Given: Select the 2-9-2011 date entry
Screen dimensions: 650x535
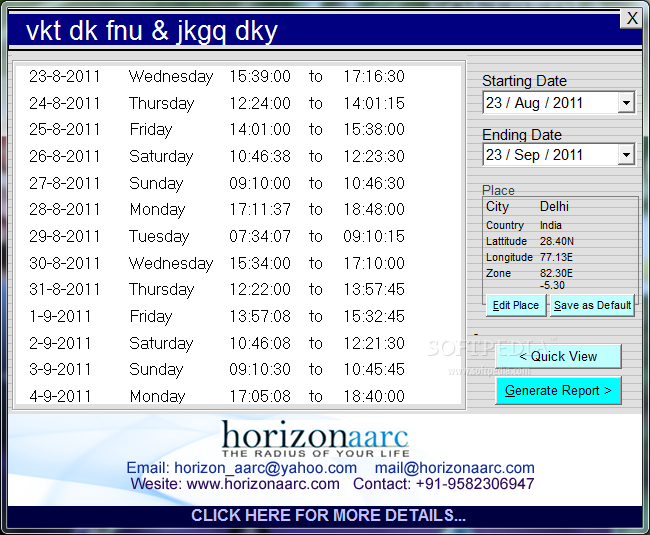Looking at the screenshot, I should [x=60, y=343].
